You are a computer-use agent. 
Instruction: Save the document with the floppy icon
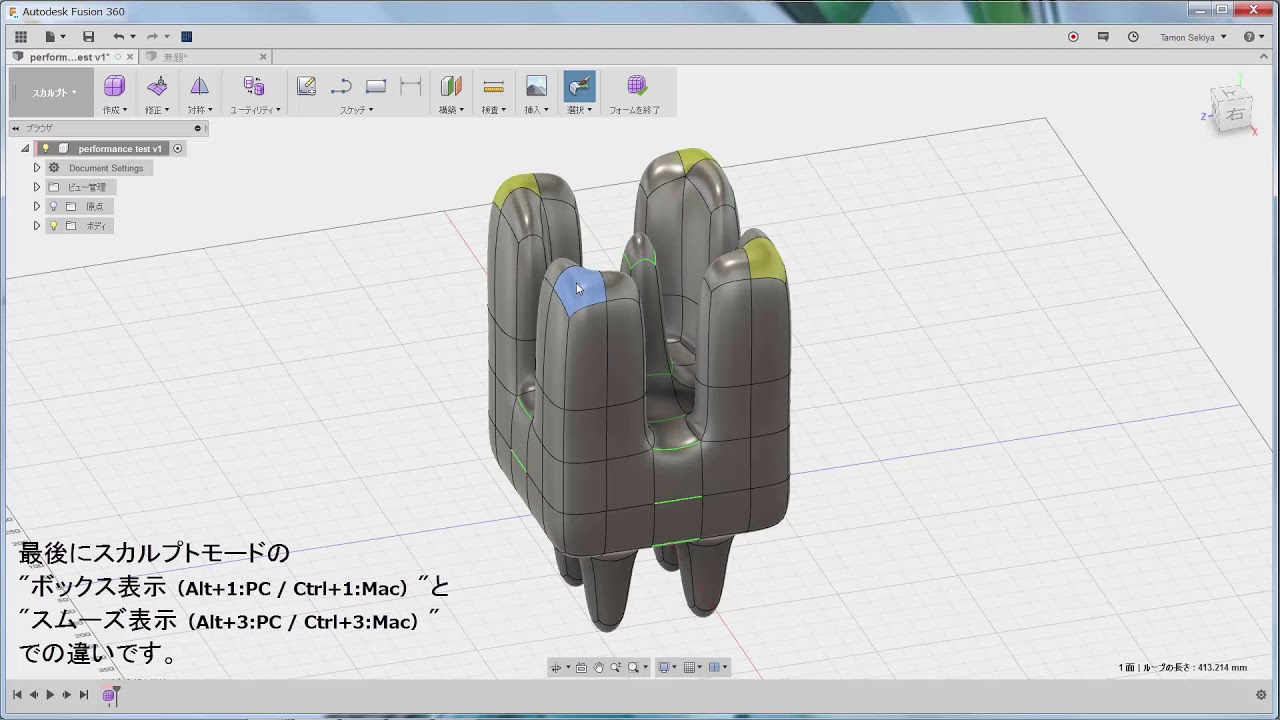88,37
